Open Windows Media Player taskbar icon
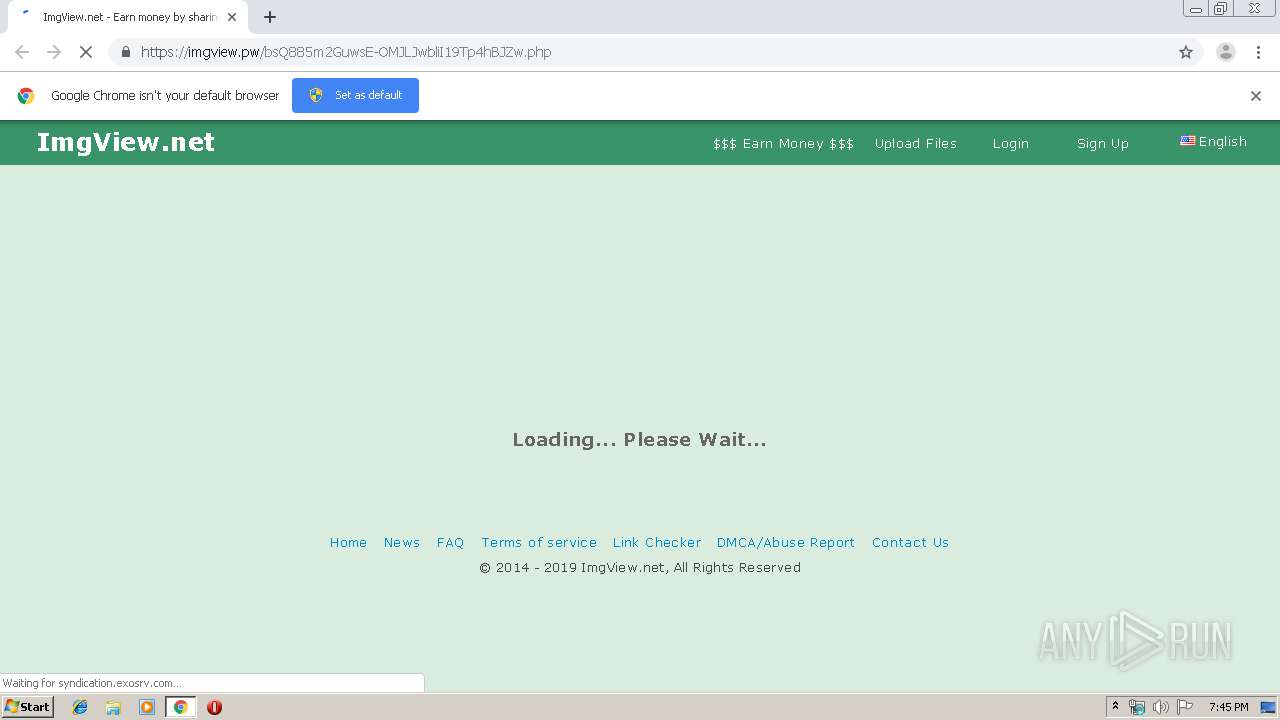Image resolution: width=1280 pixels, height=720 pixels. tap(147, 707)
